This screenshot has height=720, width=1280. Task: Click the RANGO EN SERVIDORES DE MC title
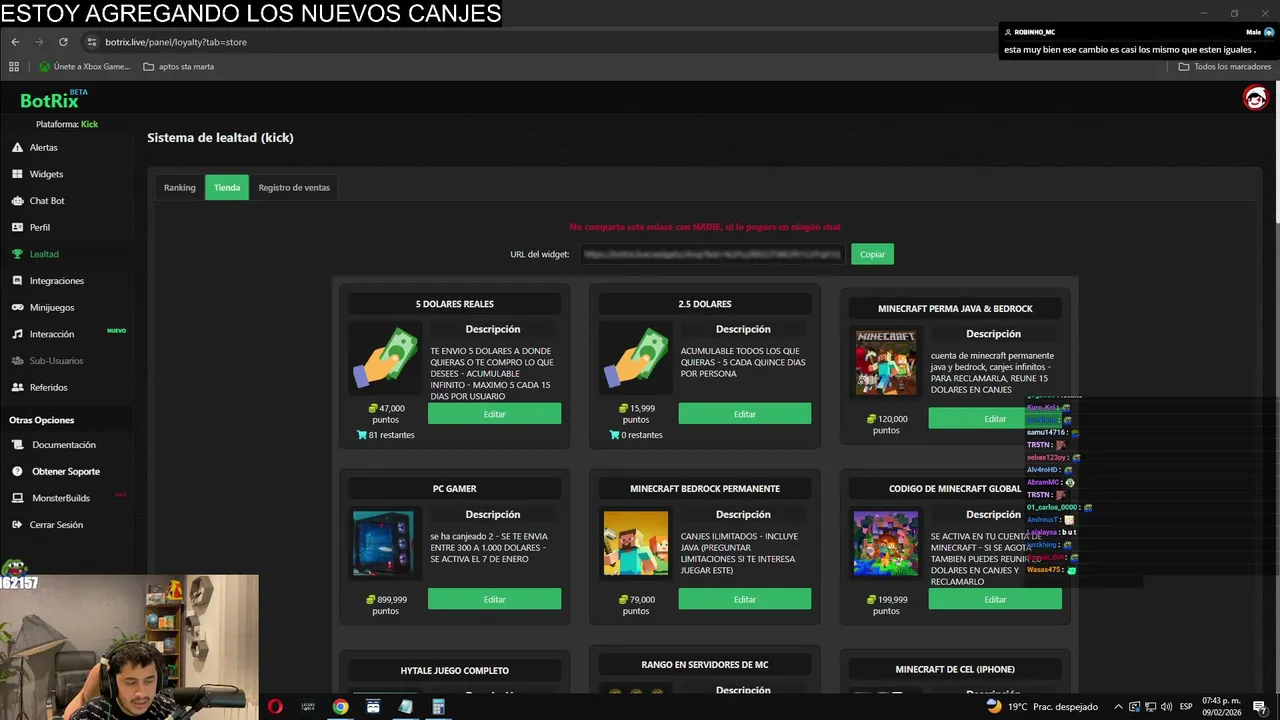705,664
